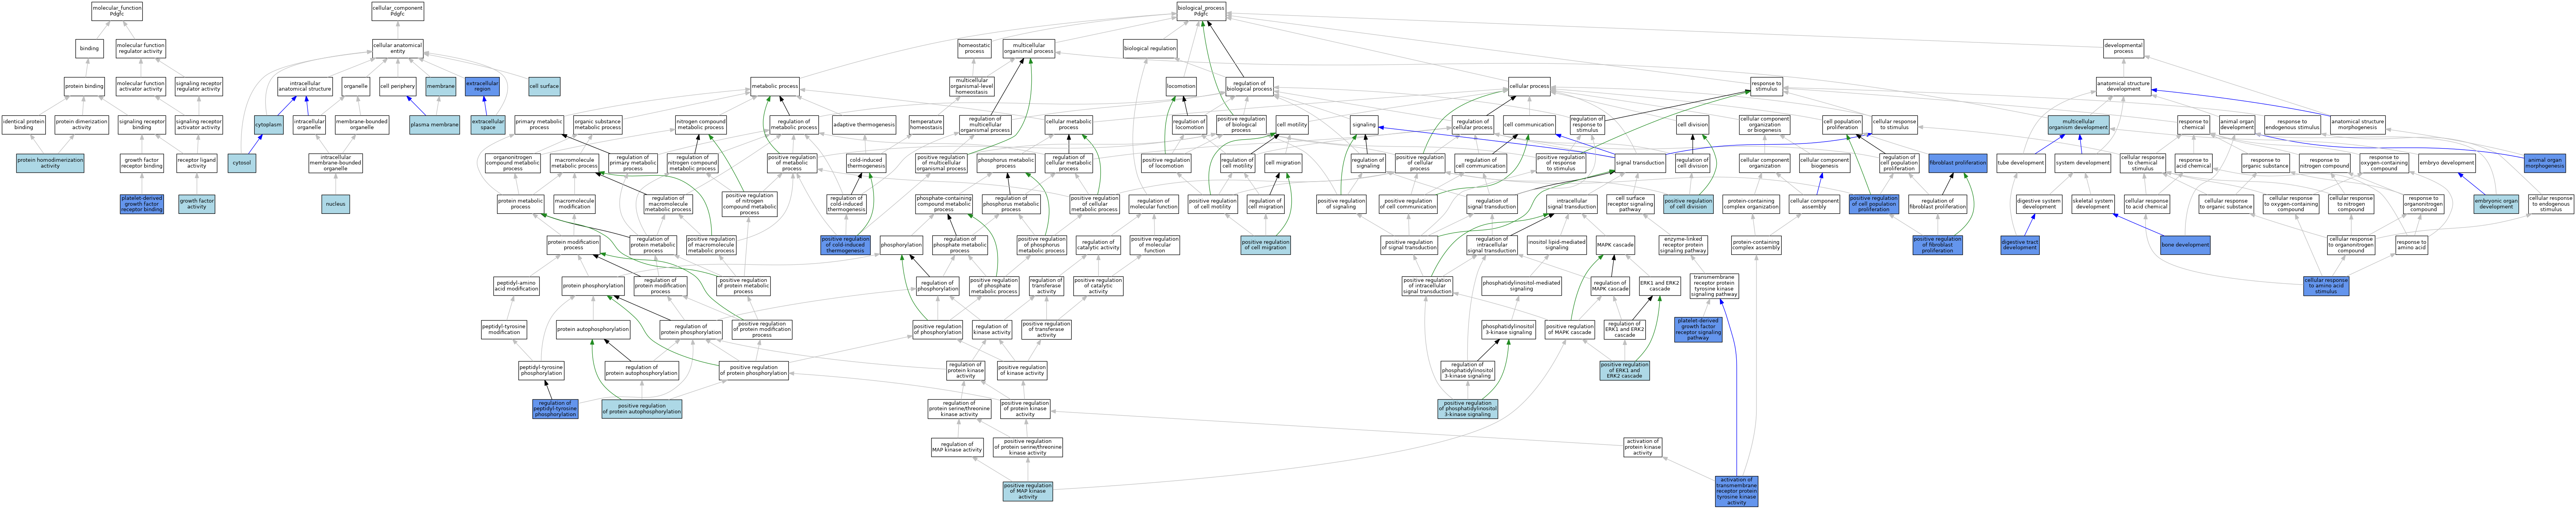This screenshot has width=2576, height=509.
Task: Click the 'plasma membrane' node
Action: click(x=434, y=125)
